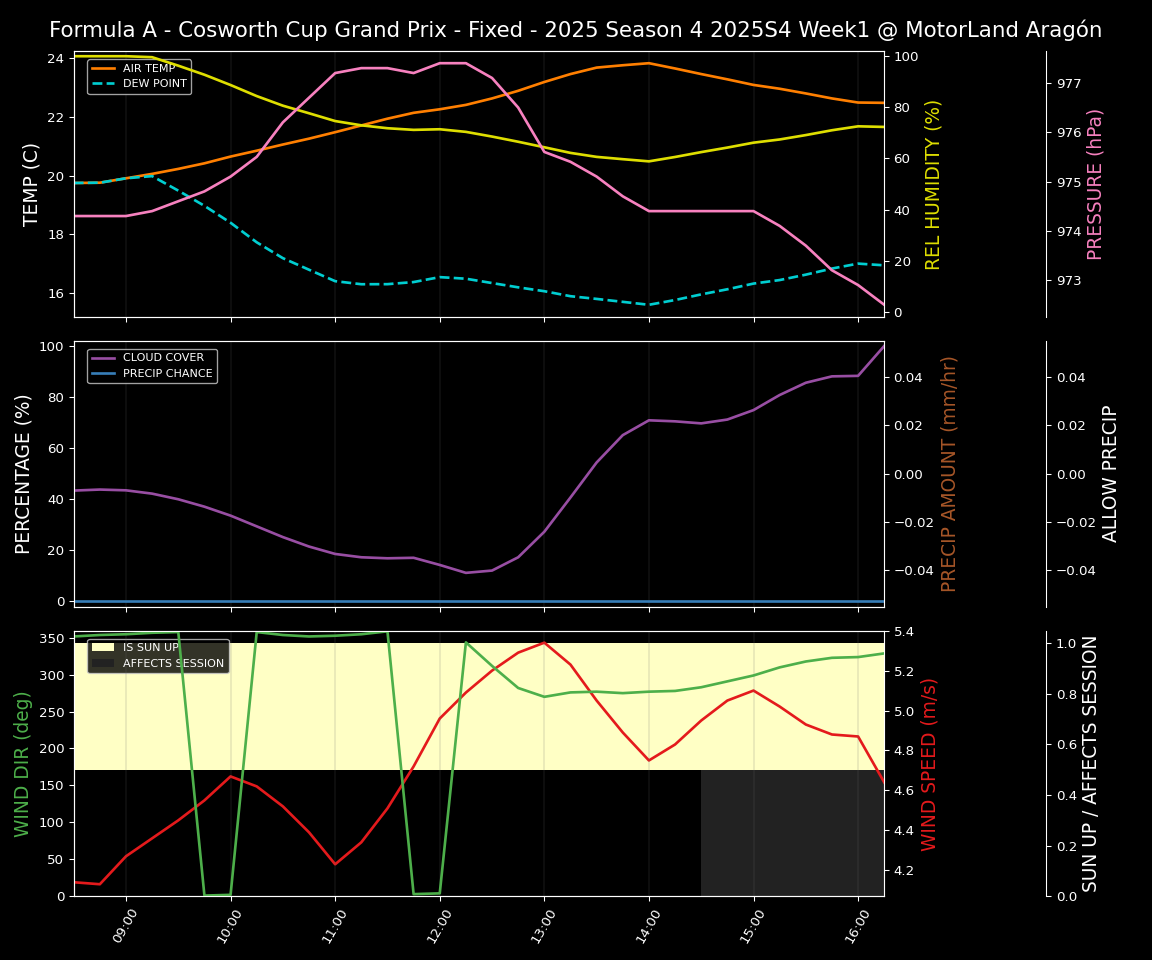Click the REL HUMIDITY (%) axis label
Screen dimensions: 1152x960
[x=933, y=184]
